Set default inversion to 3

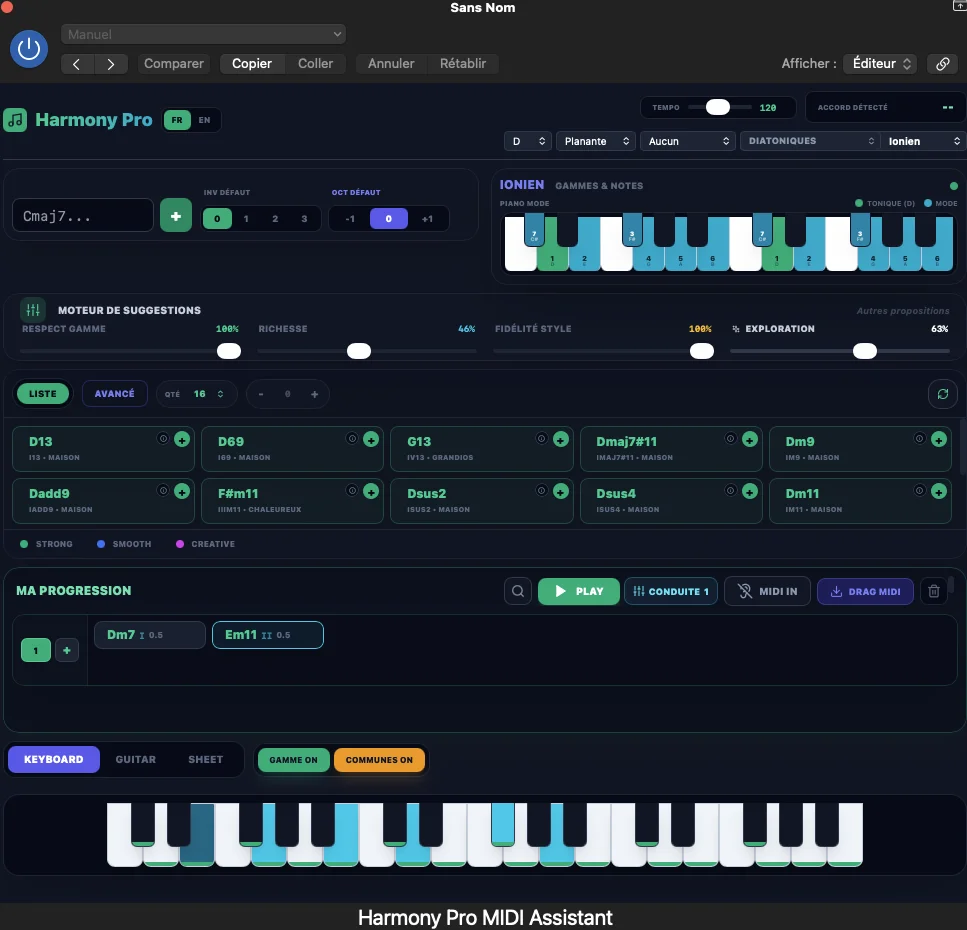[304, 218]
